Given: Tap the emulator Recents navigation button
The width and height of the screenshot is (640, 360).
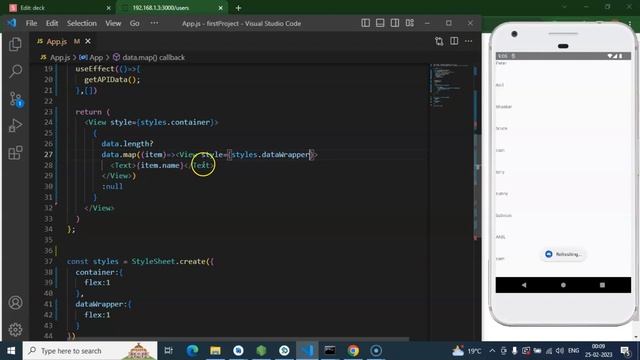Looking at the screenshot, I should (x=602, y=285).
